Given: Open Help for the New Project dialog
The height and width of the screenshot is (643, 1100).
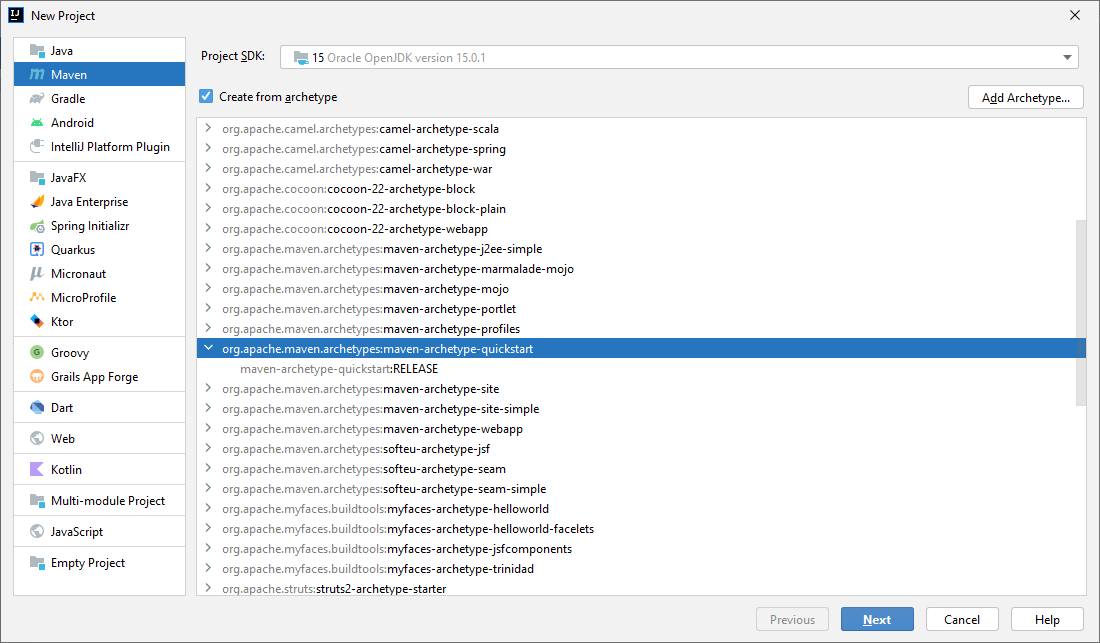Looking at the screenshot, I should click(x=1047, y=618).
